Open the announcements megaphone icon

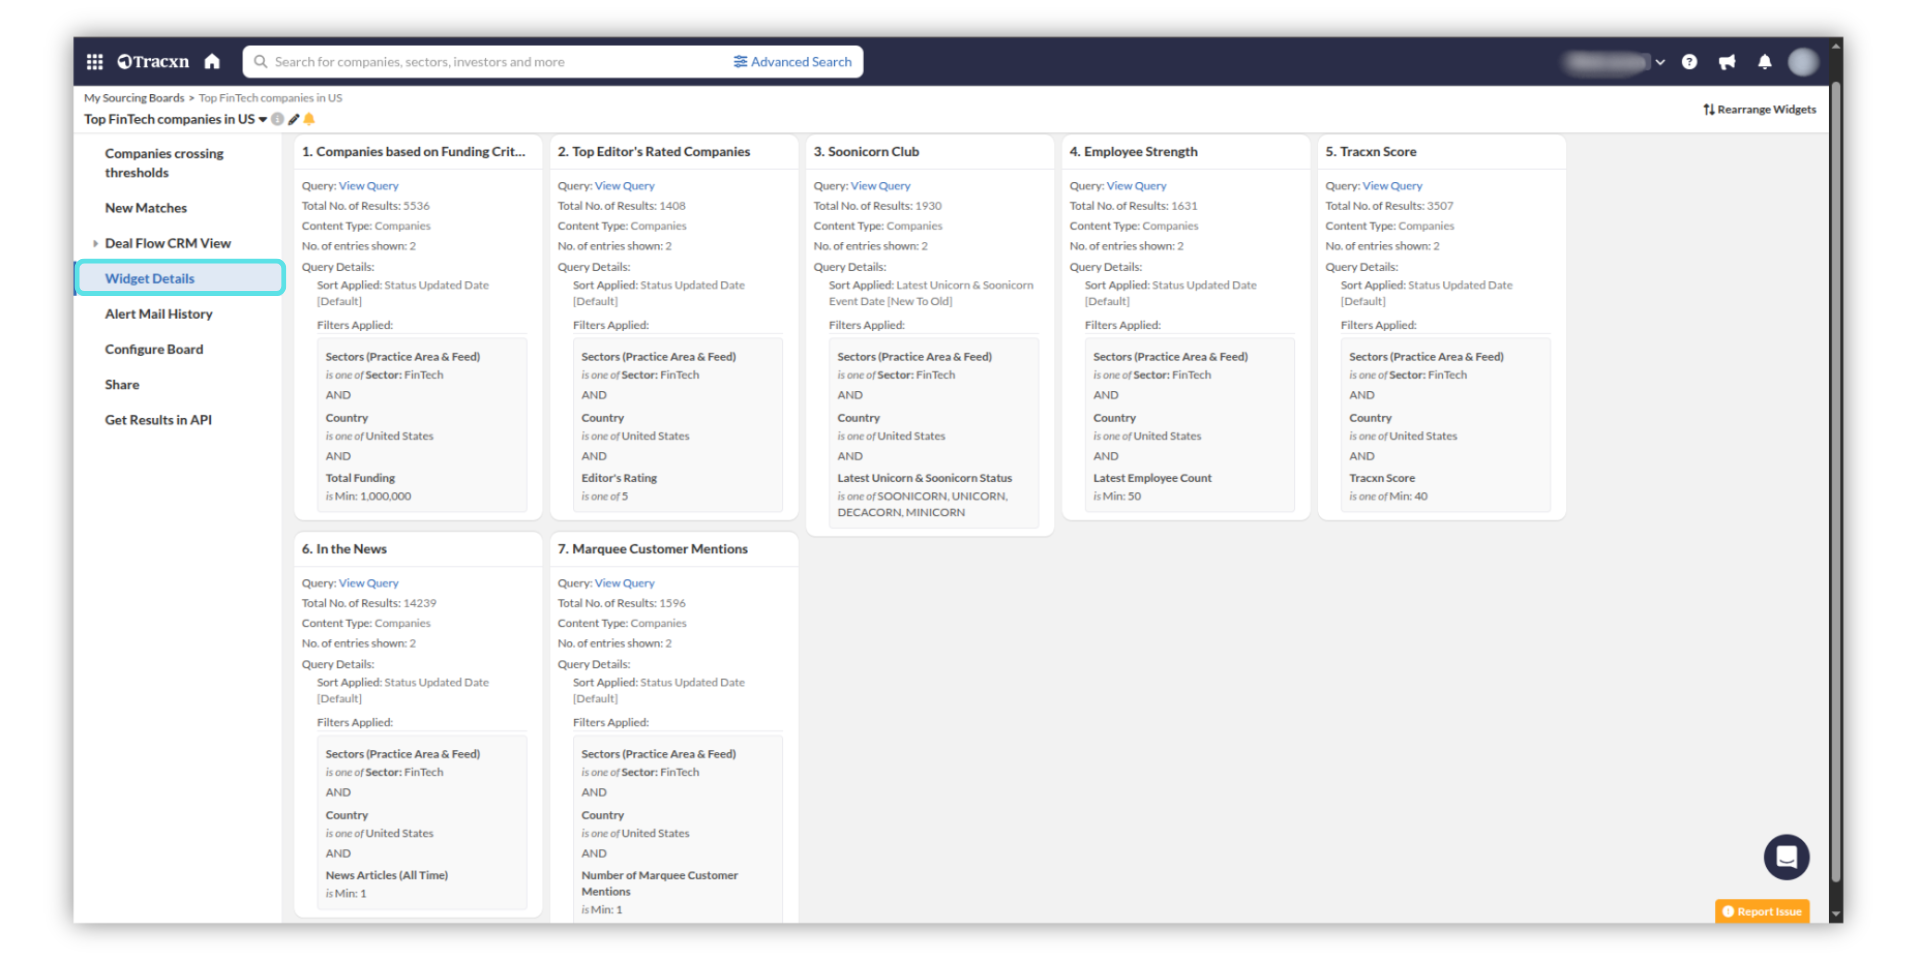click(x=1727, y=62)
